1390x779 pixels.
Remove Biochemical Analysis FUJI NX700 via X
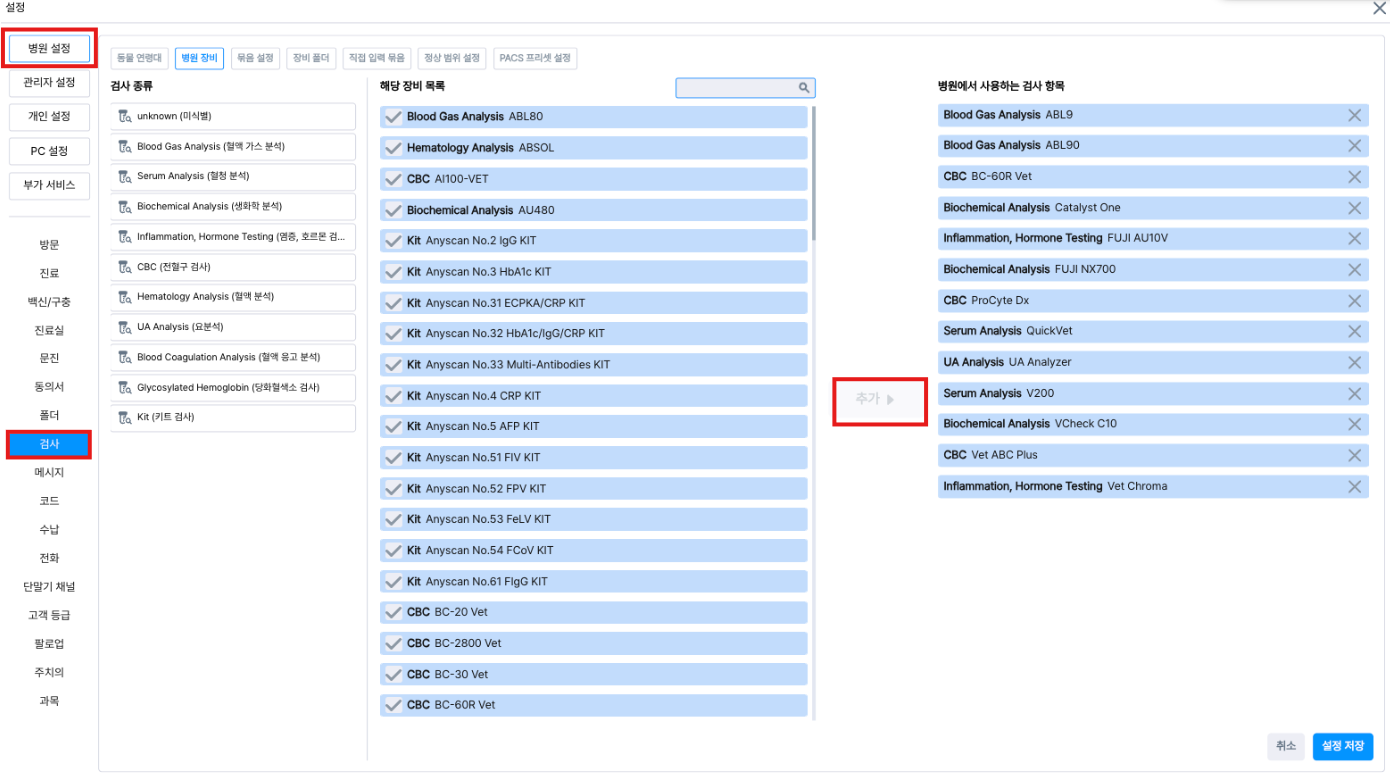1355,270
